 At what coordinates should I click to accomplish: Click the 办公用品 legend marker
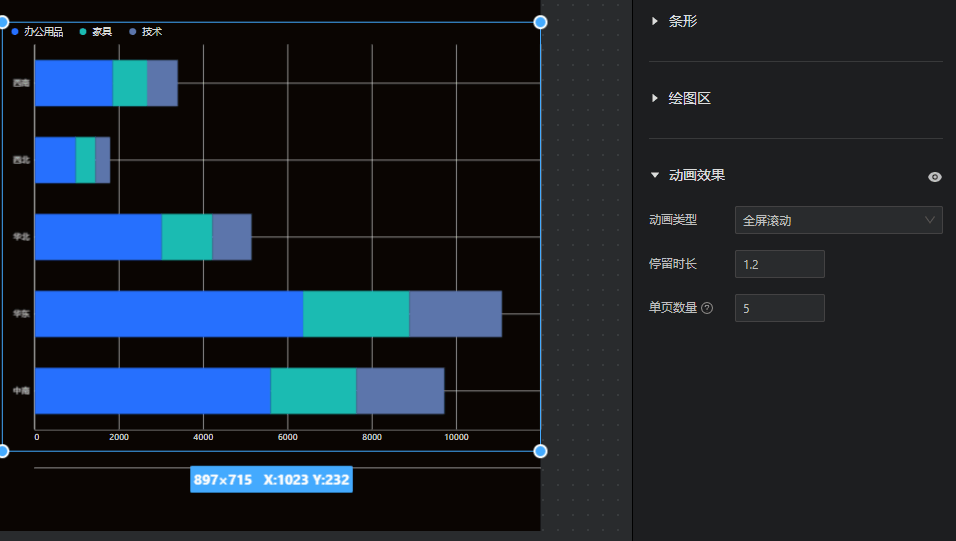click(15, 32)
